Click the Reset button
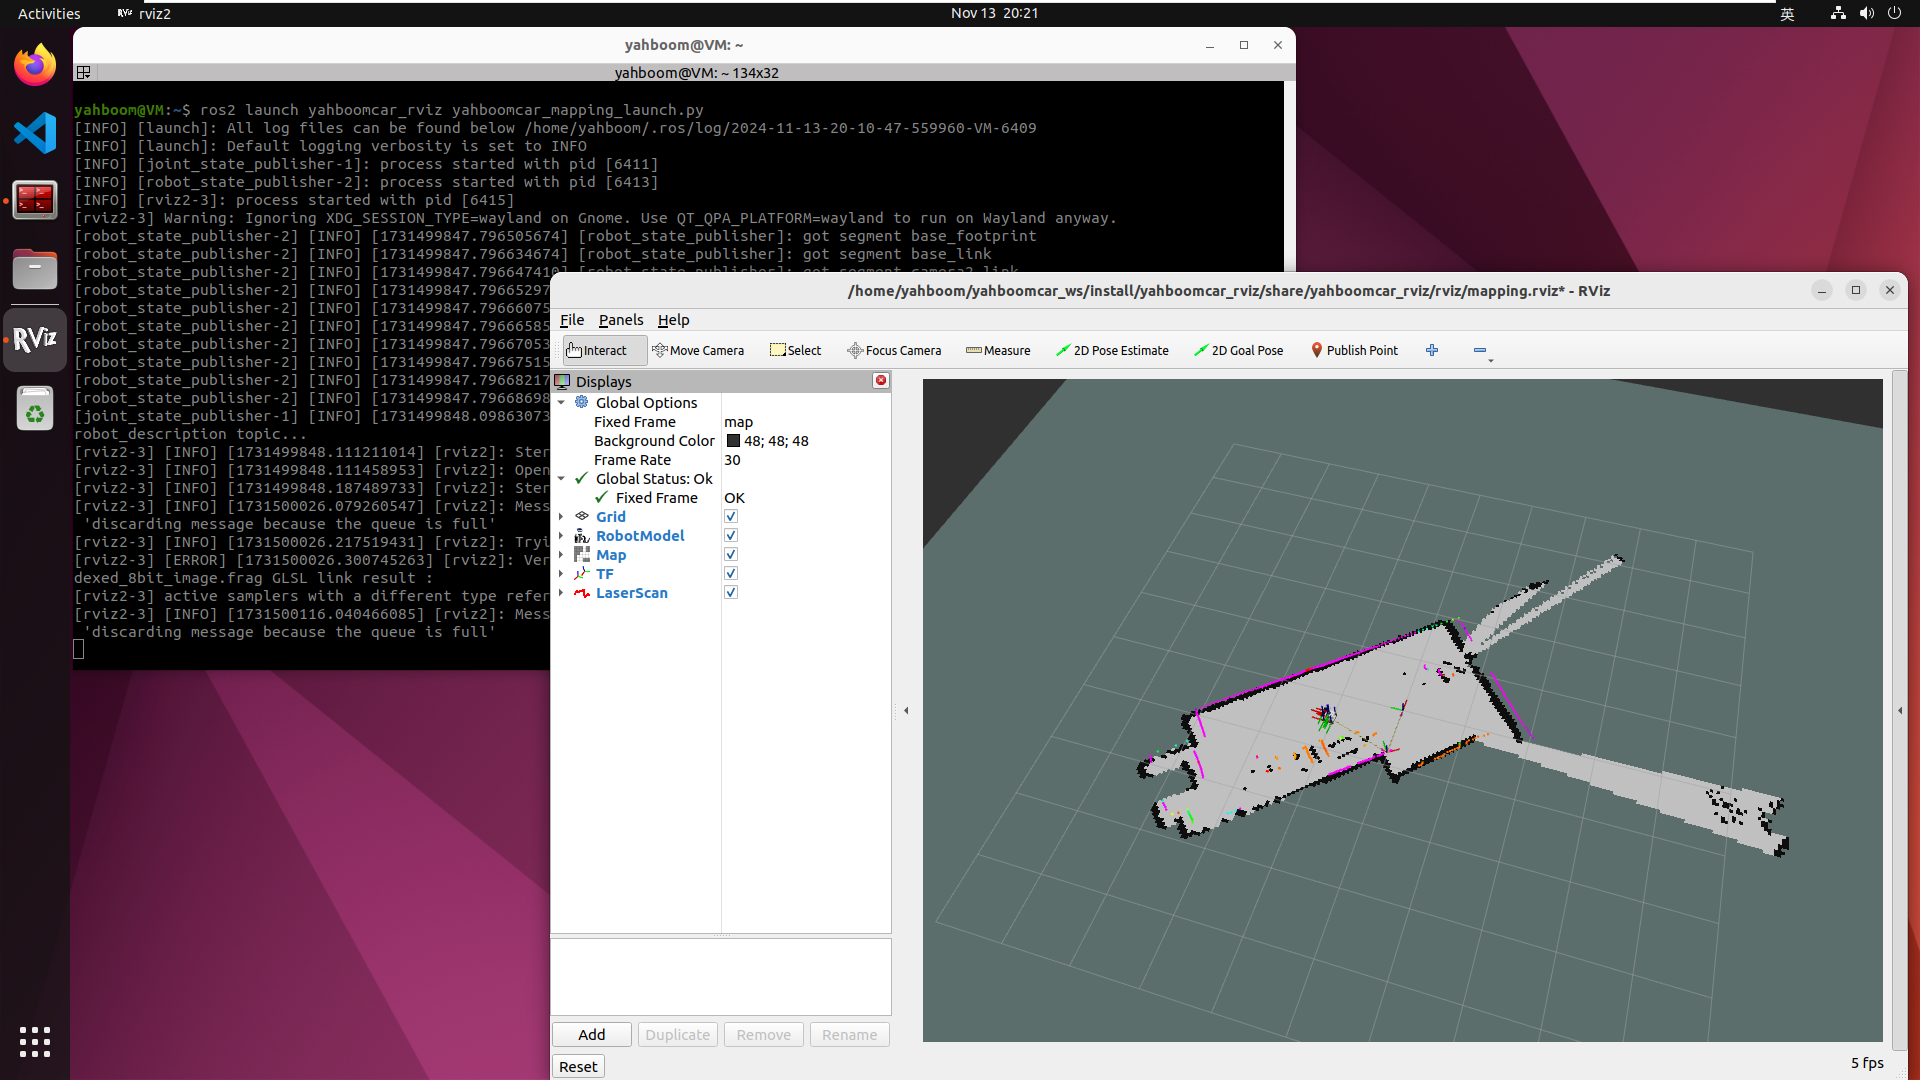Viewport: 1920px width, 1080px height. 578,1066
